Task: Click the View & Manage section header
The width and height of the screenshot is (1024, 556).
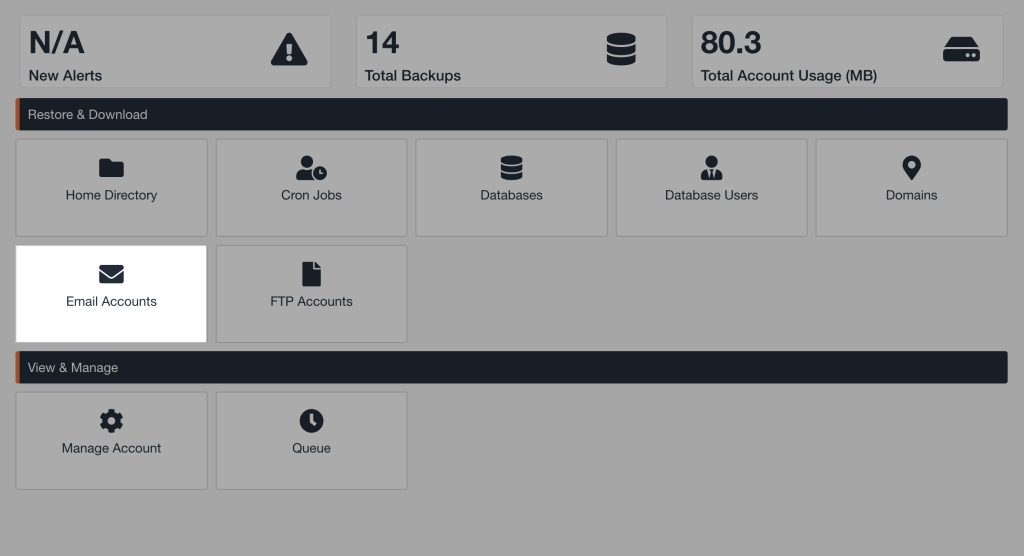Action: [x=73, y=368]
